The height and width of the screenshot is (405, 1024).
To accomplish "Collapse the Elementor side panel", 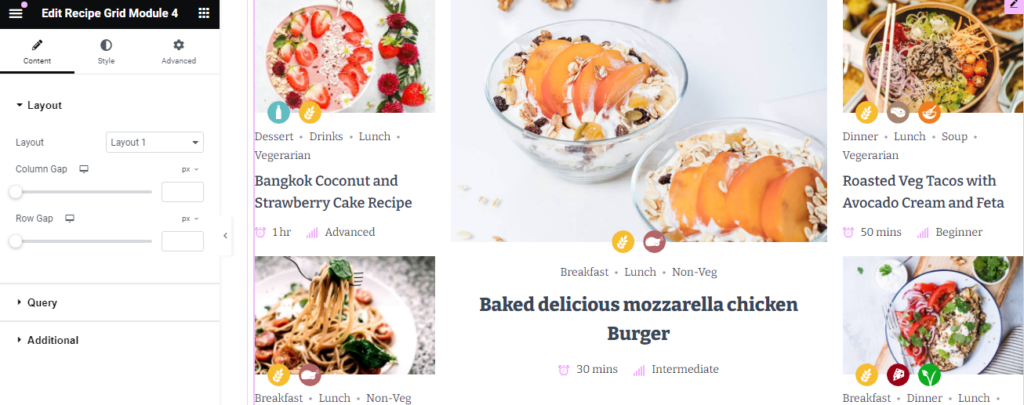I will coord(225,236).
